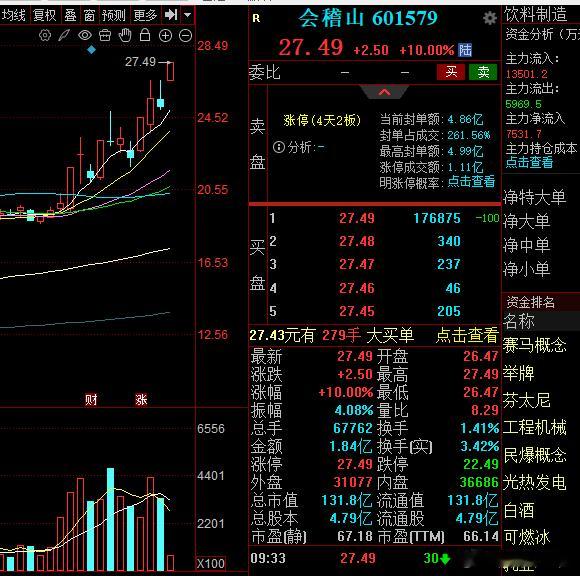Viewport: 580px width, 576px height.
Task: Click the 换手(实) value 3.42%
Action: pyautogui.click(x=479, y=446)
